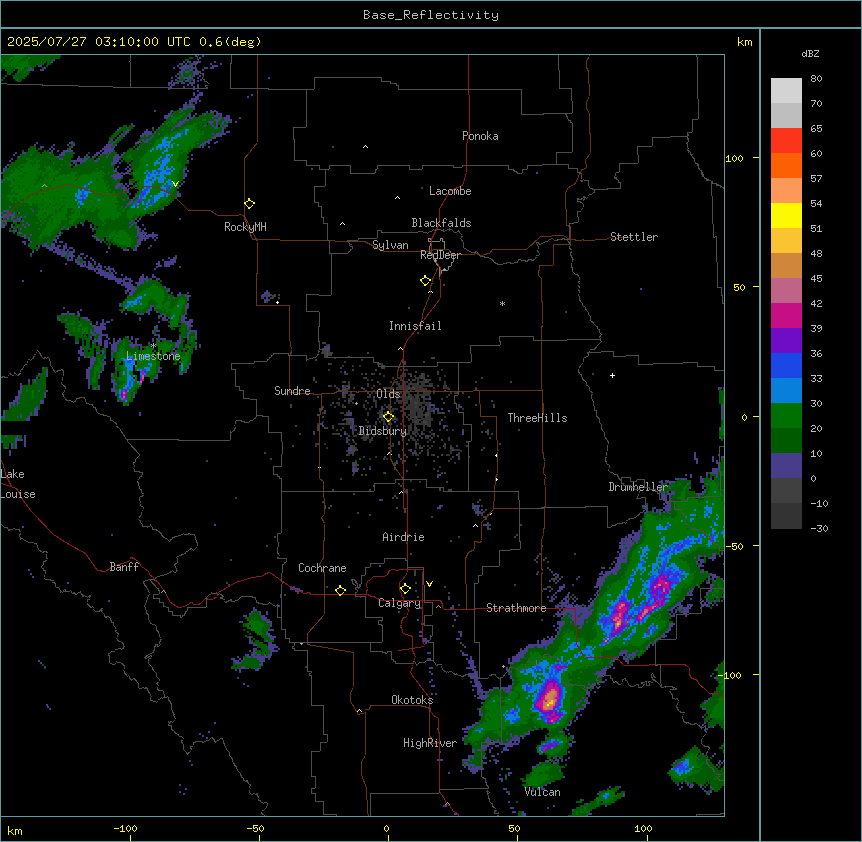
Task: Pick the 39 dBZ magenta legend swatch
Action: (786, 315)
